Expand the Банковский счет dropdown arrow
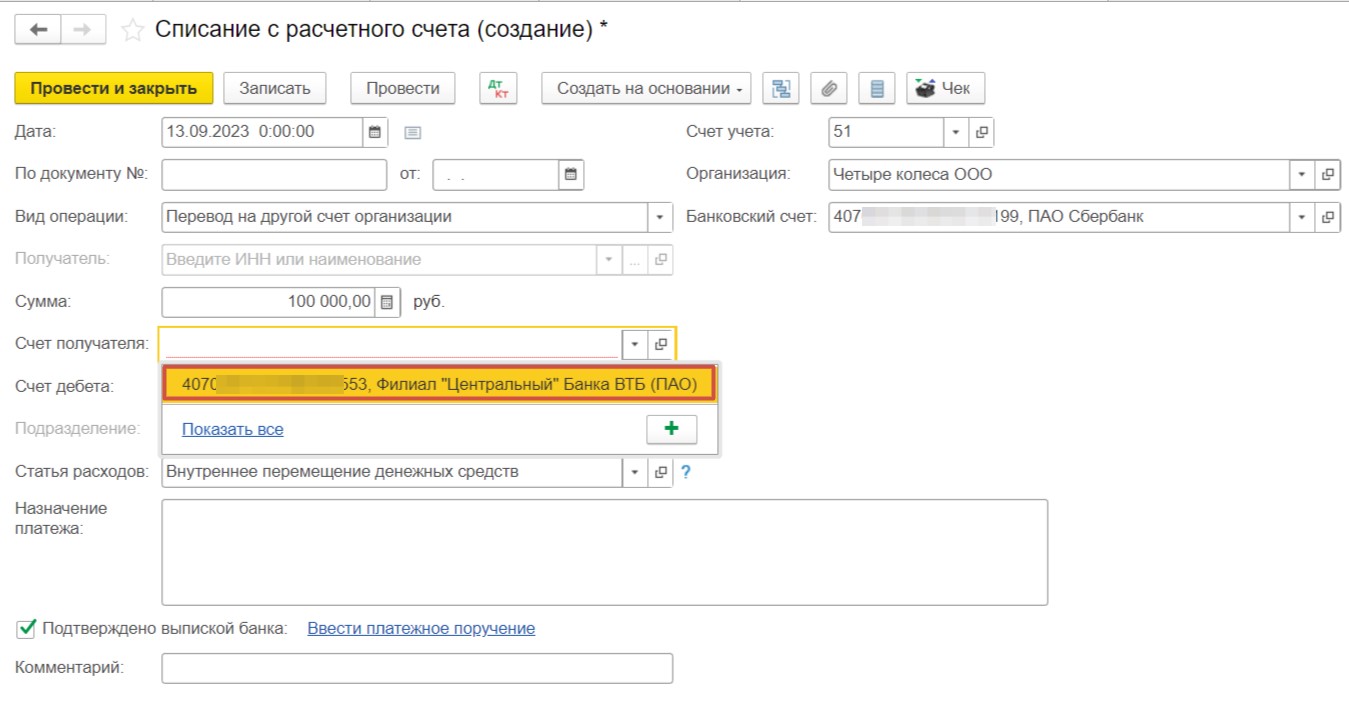Image resolution: width=1349 pixels, height=711 pixels. [1302, 217]
